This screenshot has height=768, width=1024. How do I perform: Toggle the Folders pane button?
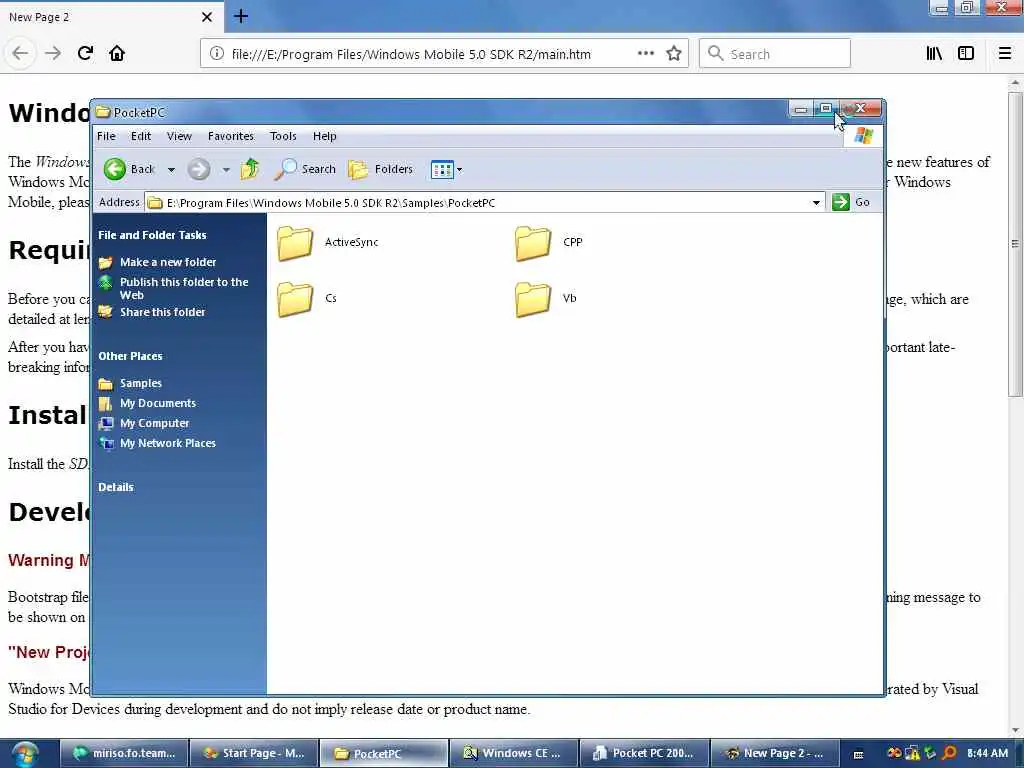click(x=381, y=169)
